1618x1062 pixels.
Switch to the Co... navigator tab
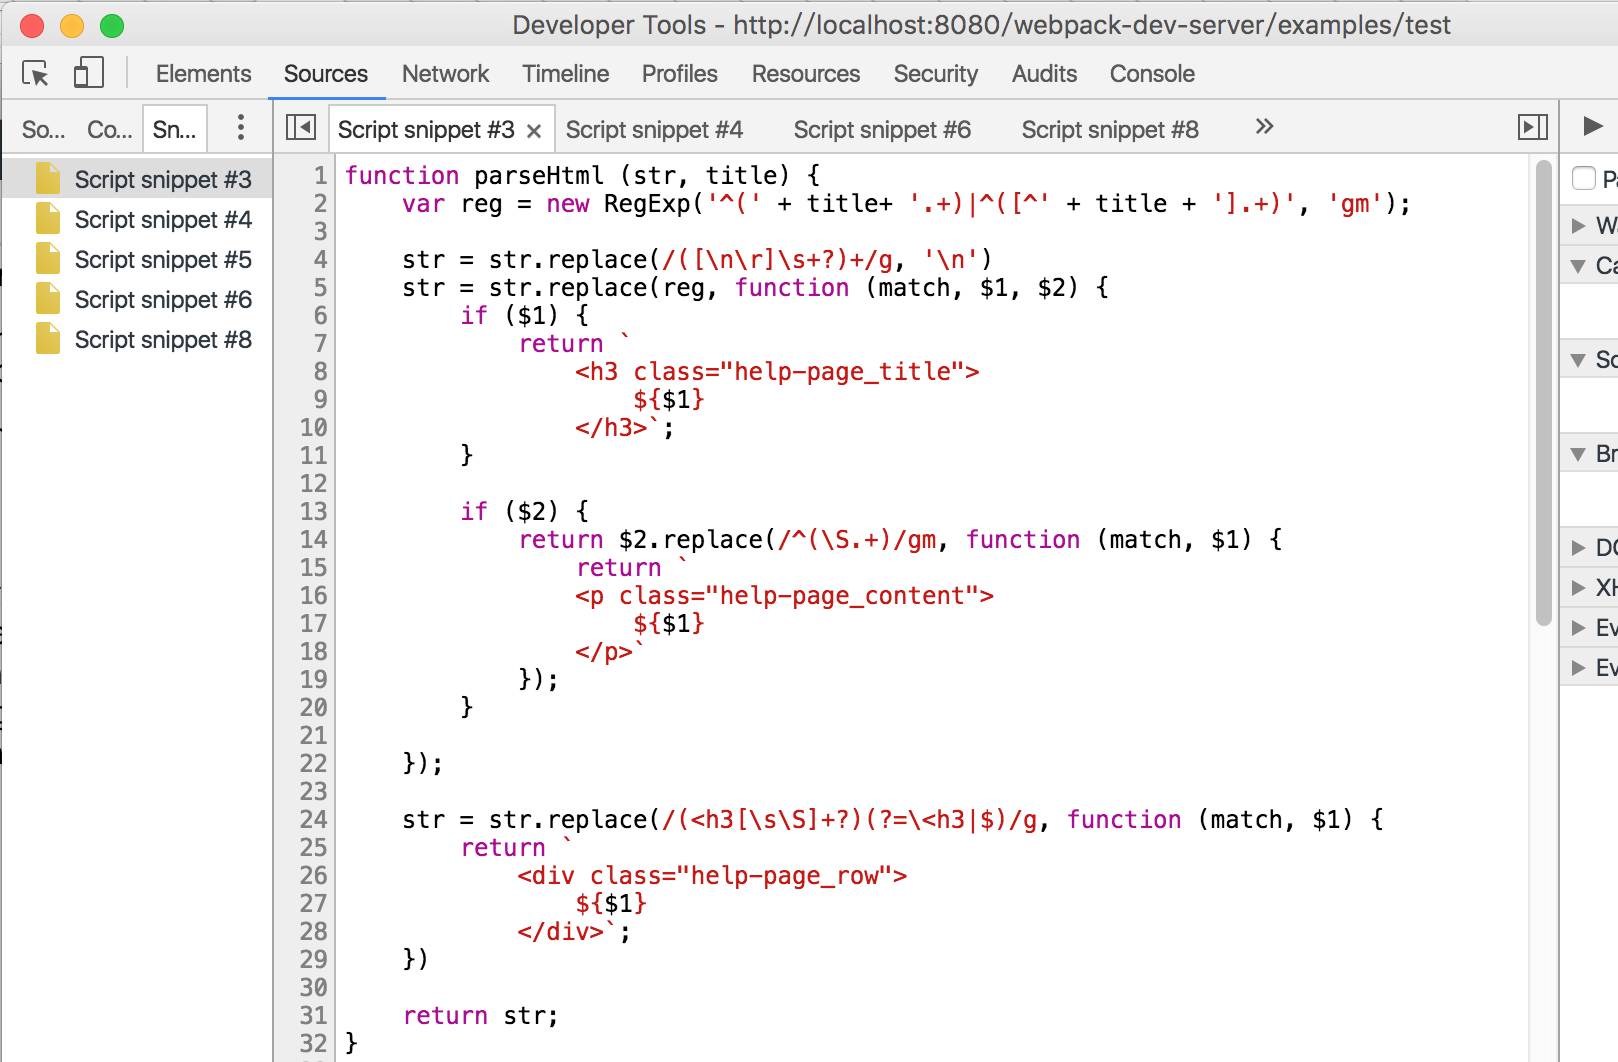(109, 130)
